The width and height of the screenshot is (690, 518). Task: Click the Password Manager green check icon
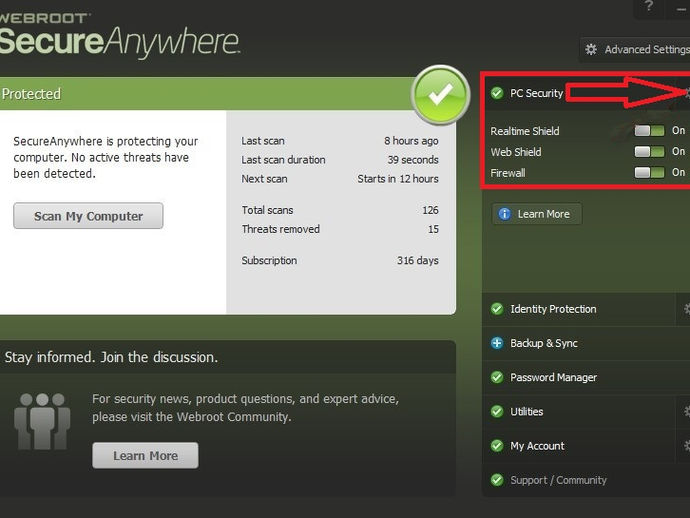tap(497, 377)
